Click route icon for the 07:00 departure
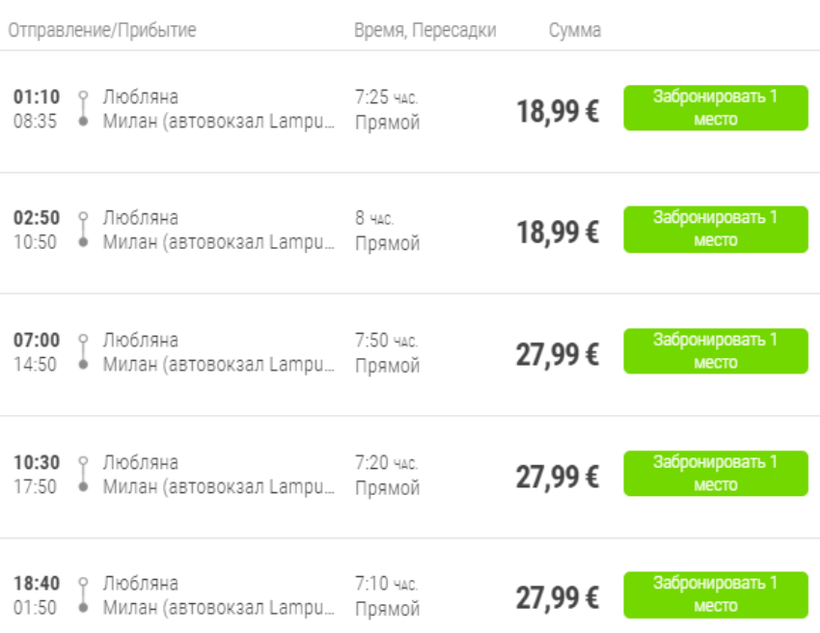This screenshot has width=820, height=633. point(83,352)
